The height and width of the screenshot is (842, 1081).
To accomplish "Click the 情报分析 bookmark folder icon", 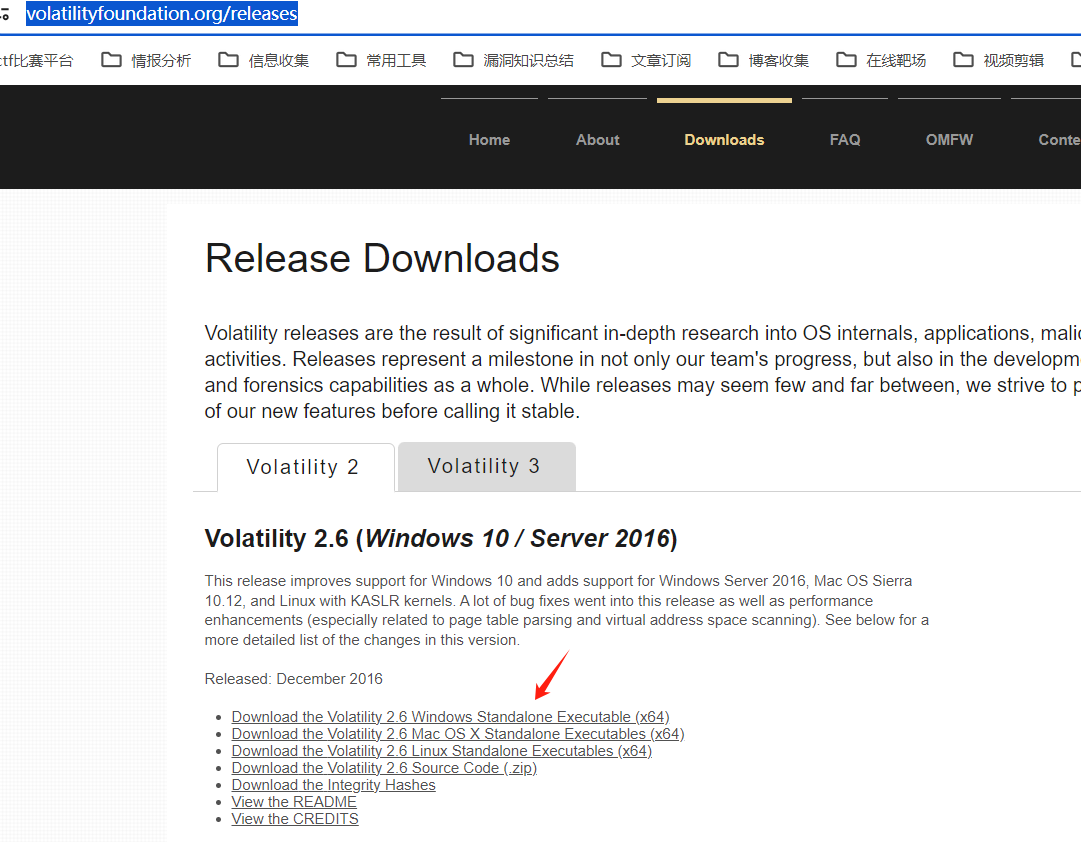I will [x=110, y=59].
